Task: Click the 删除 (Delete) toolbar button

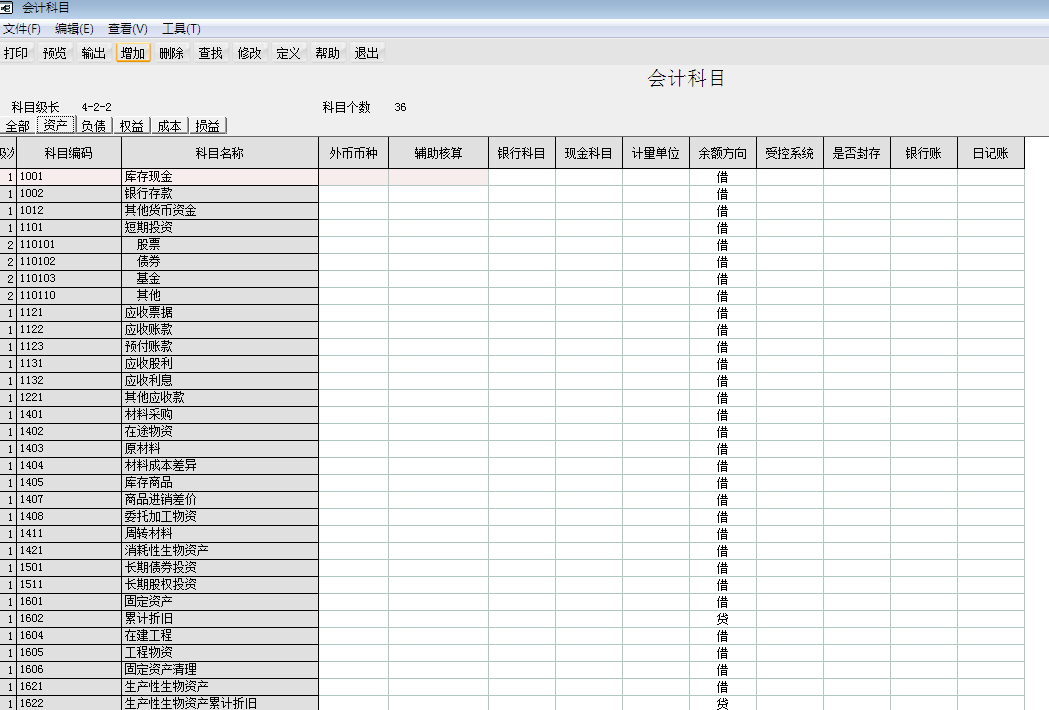Action: [172, 53]
